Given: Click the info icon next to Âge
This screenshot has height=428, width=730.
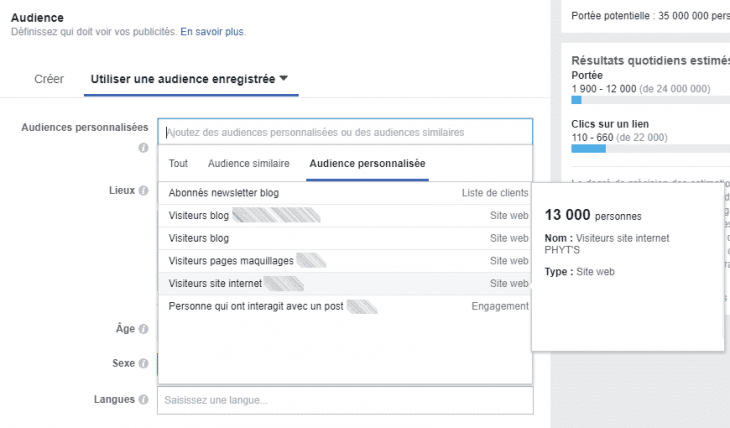Looking at the screenshot, I should coord(143,329).
